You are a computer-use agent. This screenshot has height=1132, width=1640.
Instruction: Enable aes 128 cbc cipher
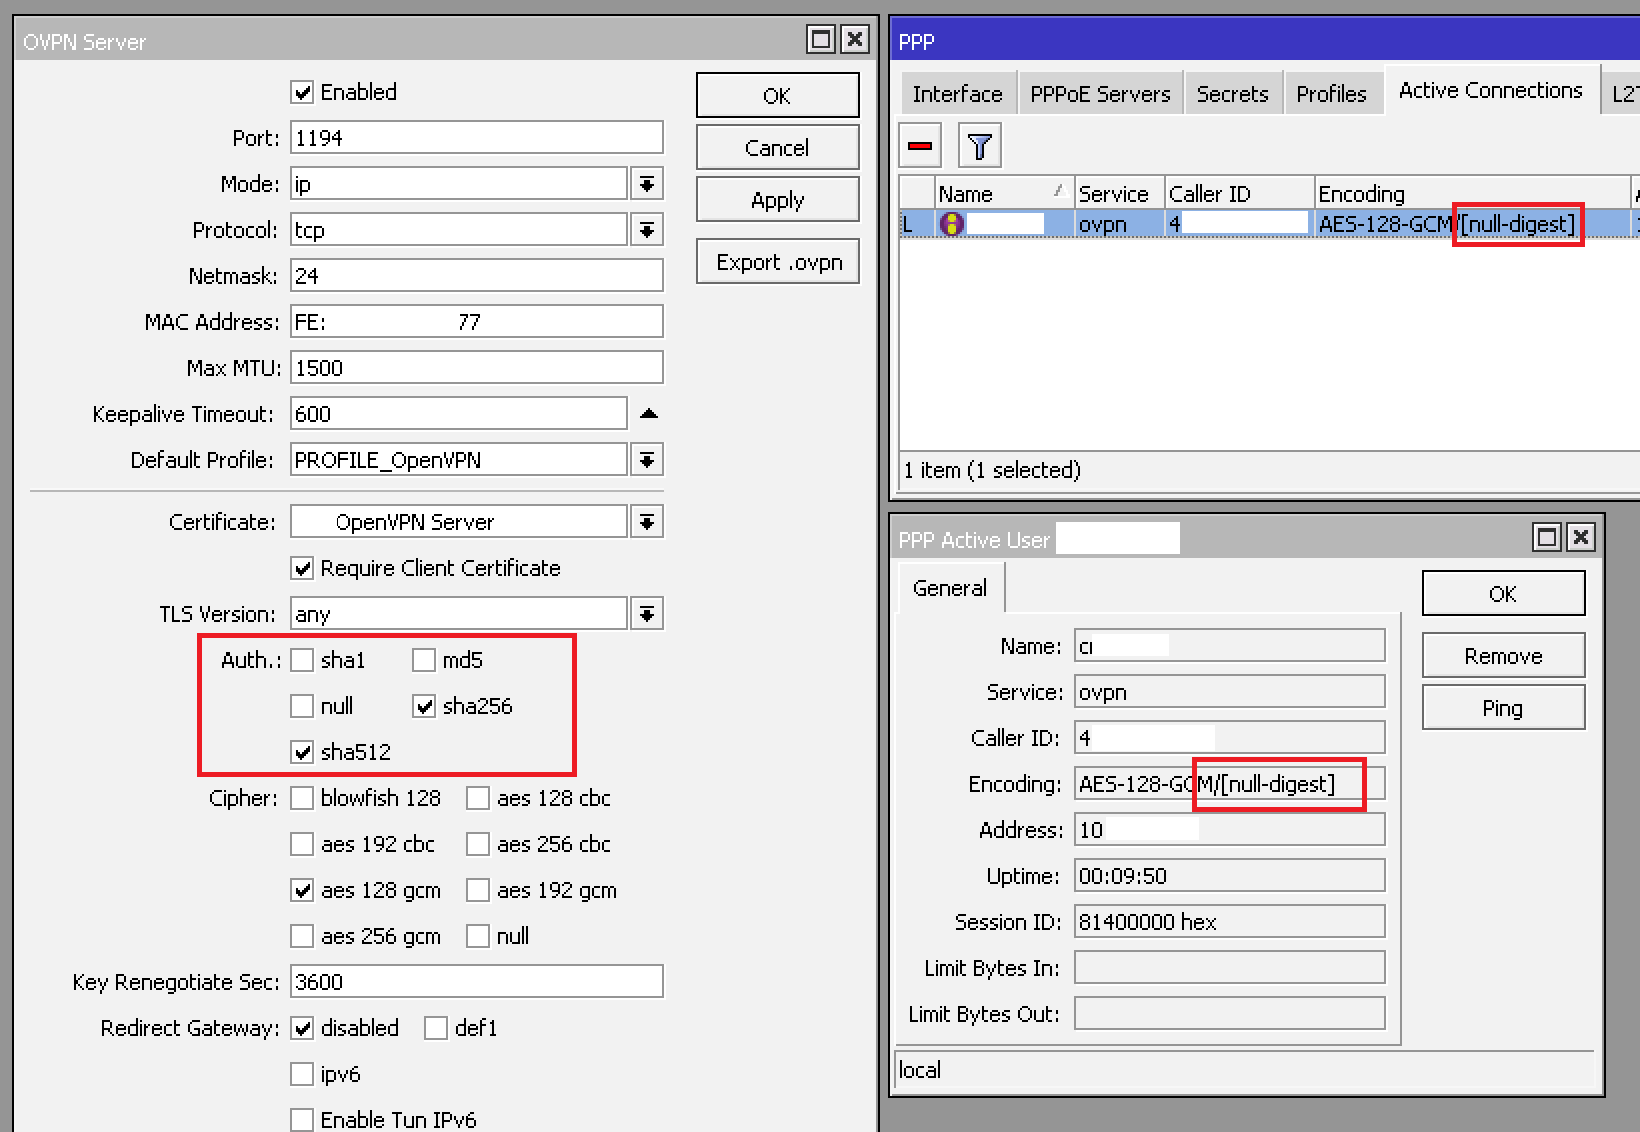478,798
